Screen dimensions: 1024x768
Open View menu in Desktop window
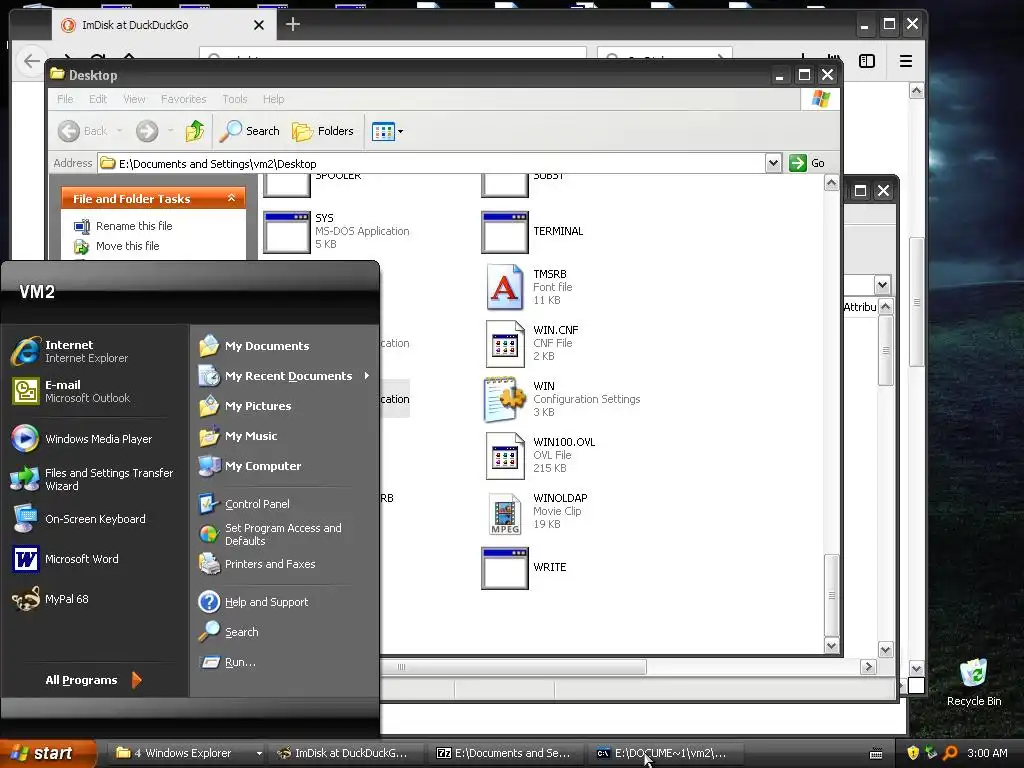(134, 99)
